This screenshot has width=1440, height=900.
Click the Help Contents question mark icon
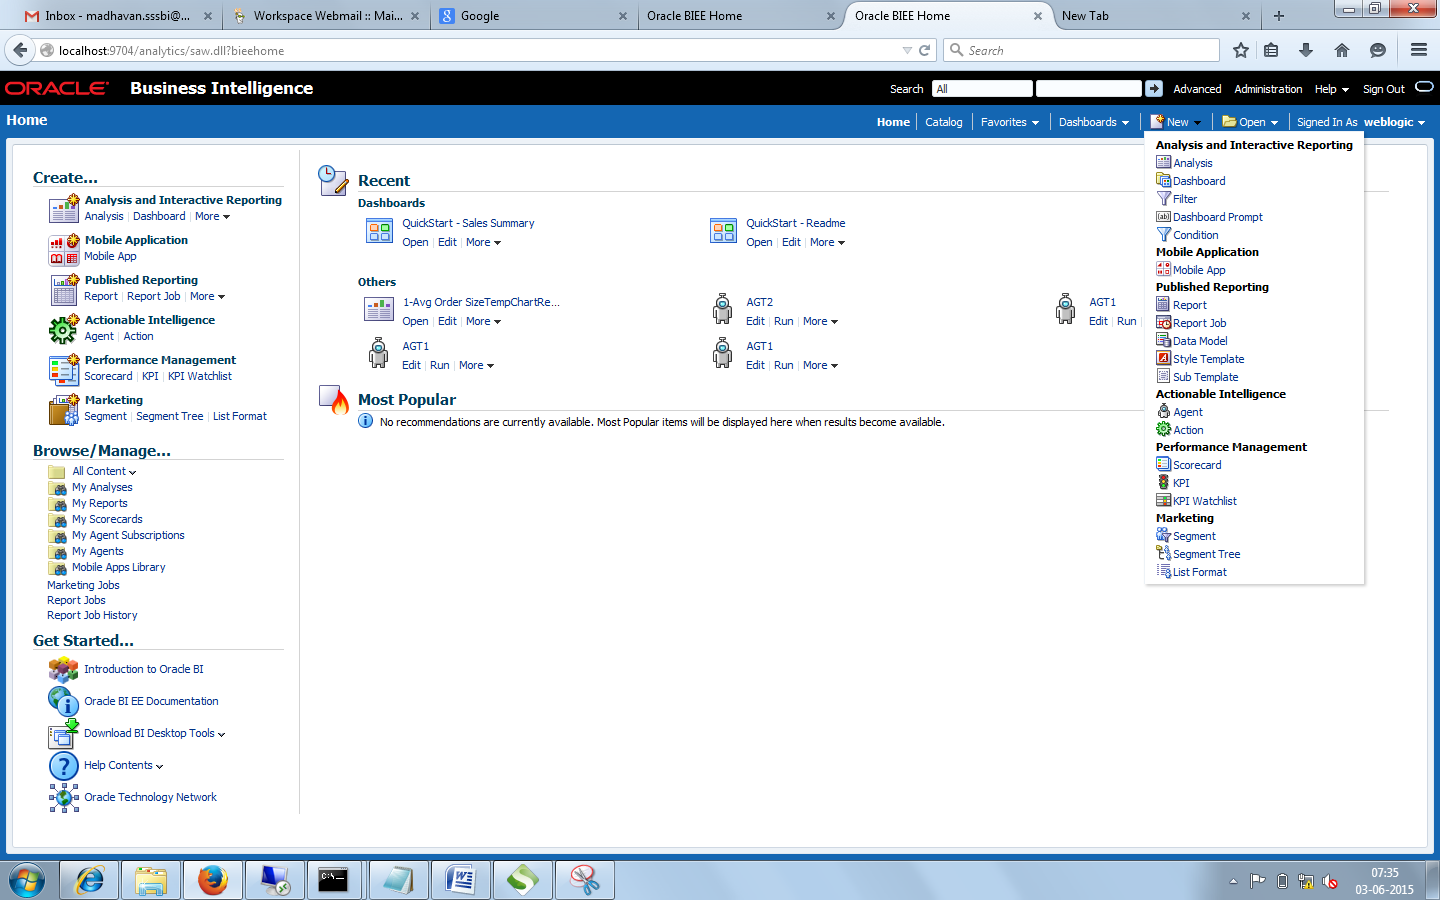[63, 766]
